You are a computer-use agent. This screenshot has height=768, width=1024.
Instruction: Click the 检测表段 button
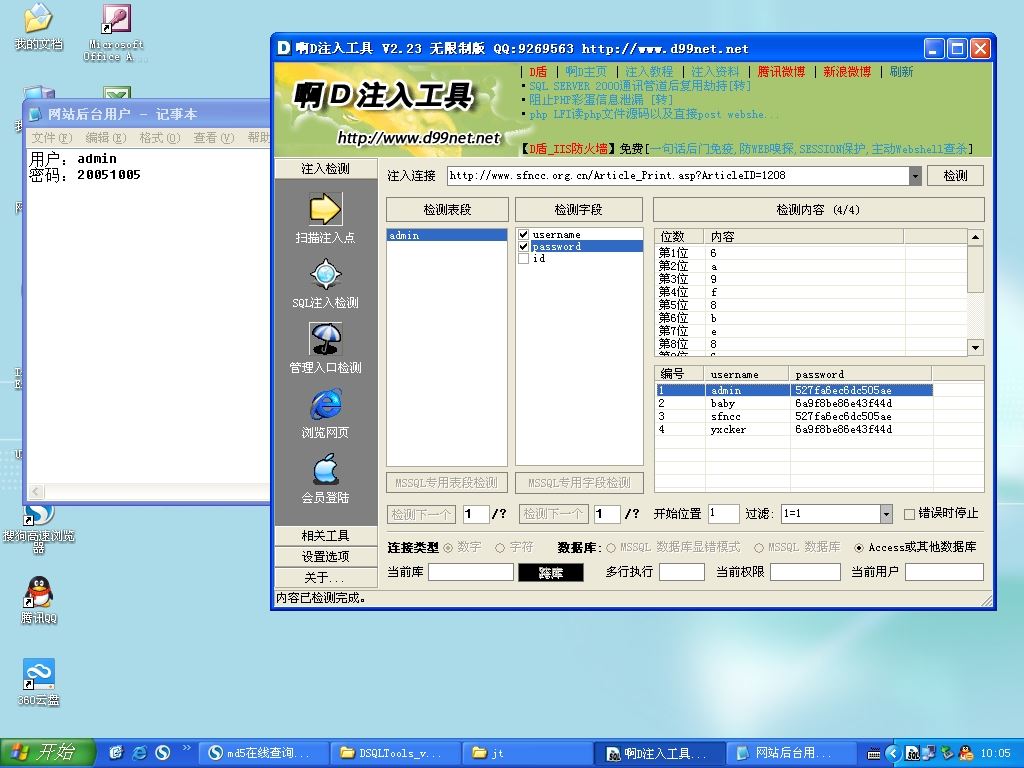click(x=447, y=210)
